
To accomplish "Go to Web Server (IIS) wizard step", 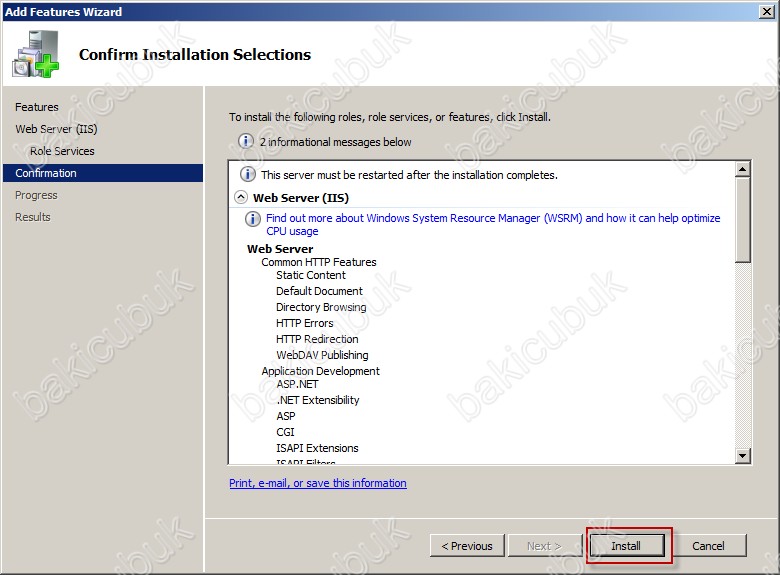I will (56, 129).
